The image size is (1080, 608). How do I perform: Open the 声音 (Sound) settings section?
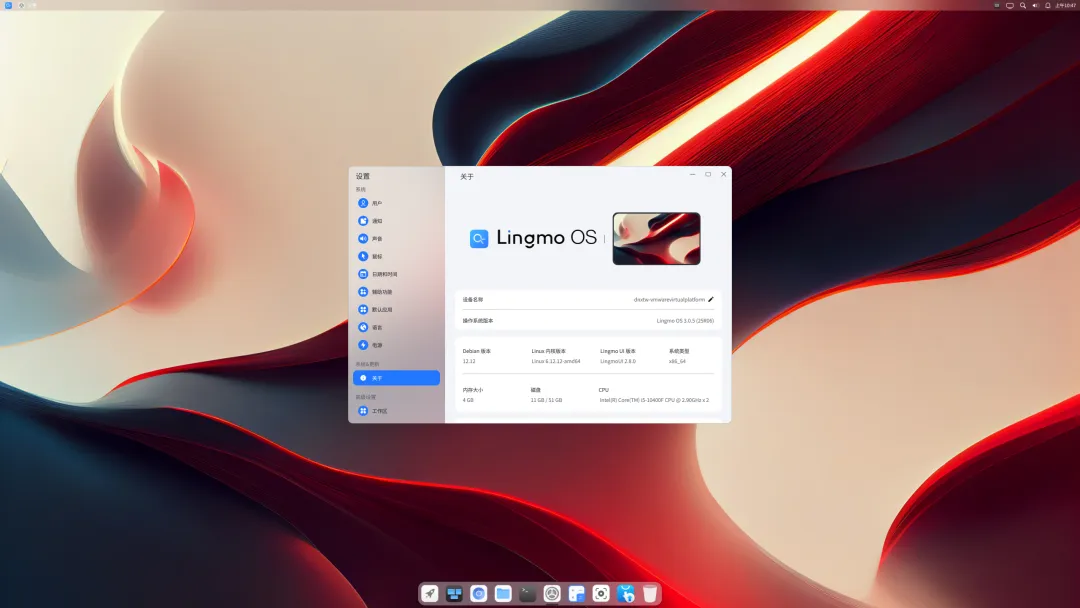coord(396,239)
